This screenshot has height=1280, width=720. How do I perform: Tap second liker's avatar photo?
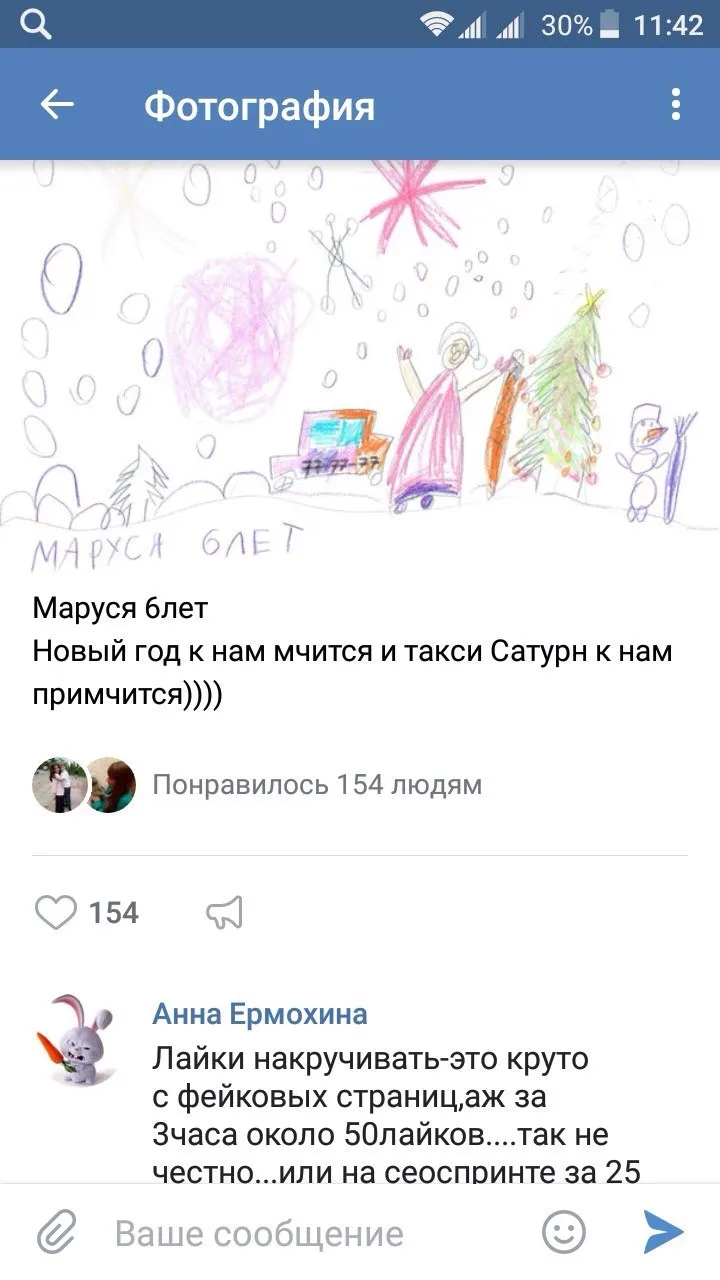[109, 785]
